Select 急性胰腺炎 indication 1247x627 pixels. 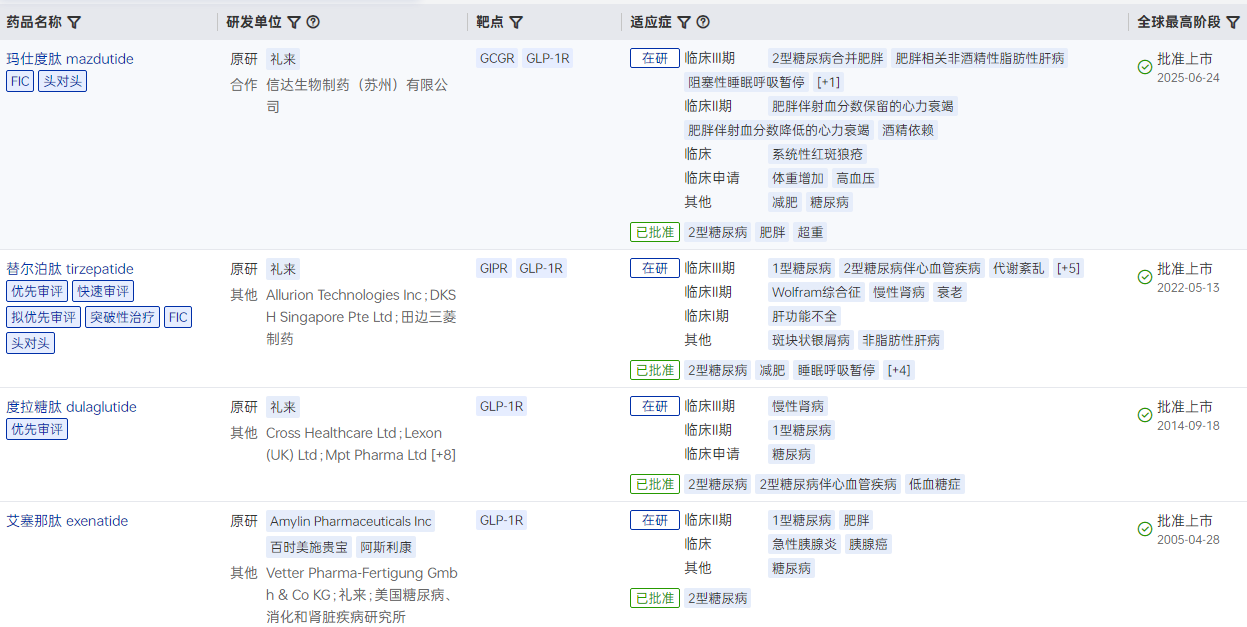tap(804, 544)
